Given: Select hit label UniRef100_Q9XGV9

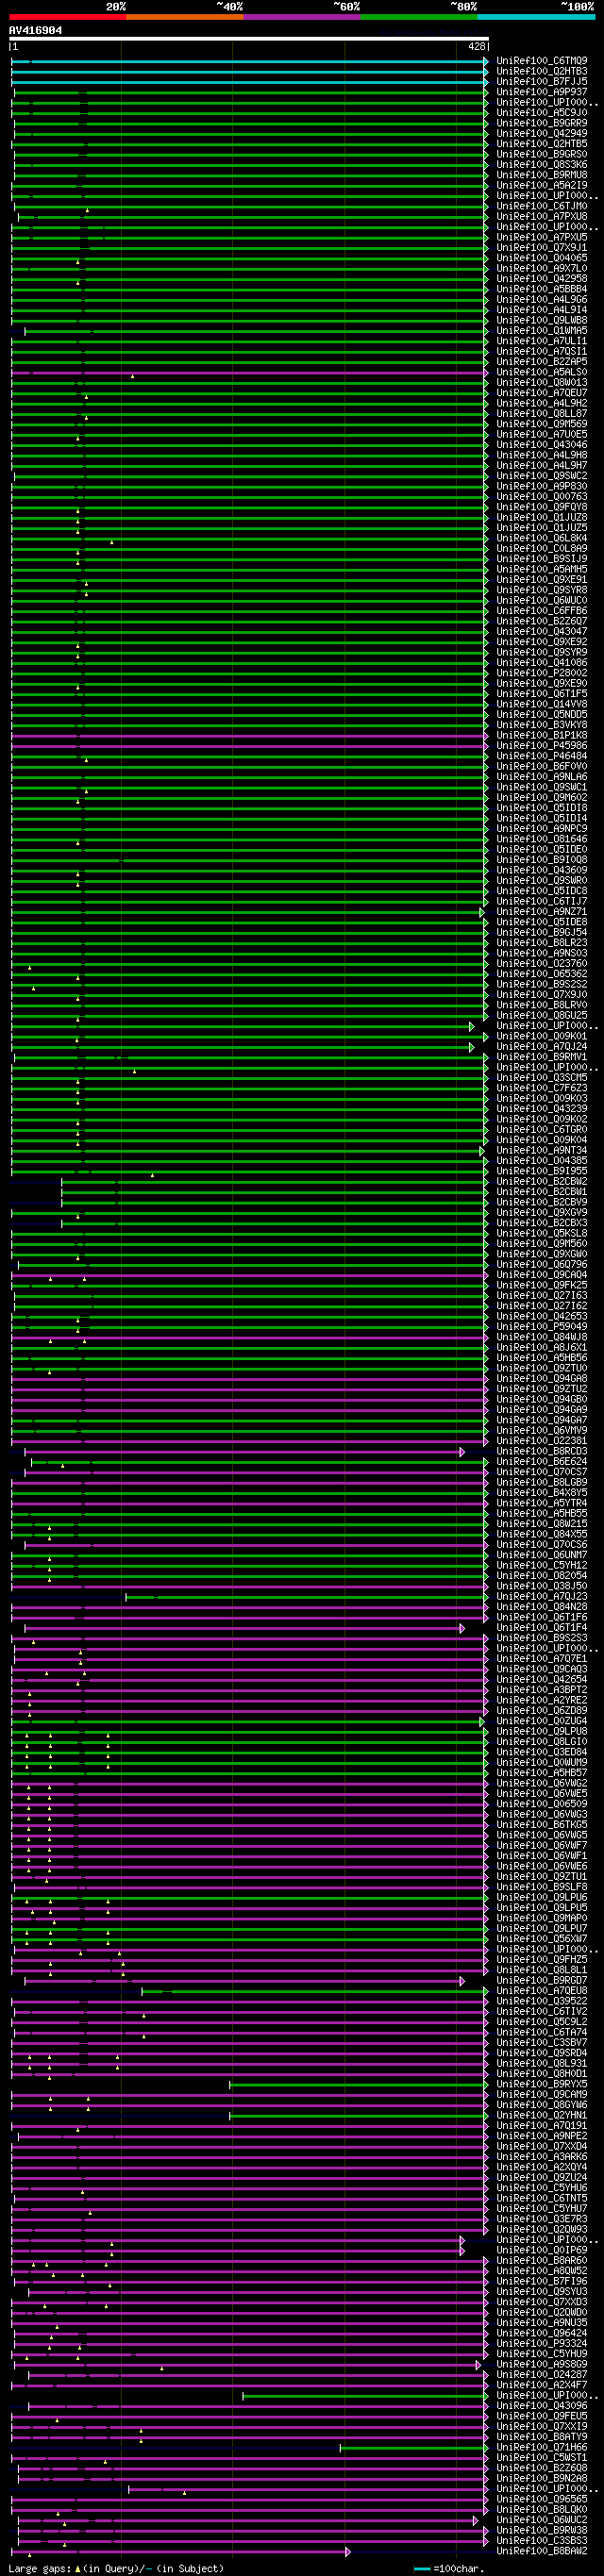Looking at the screenshot, I should 541,1212.
